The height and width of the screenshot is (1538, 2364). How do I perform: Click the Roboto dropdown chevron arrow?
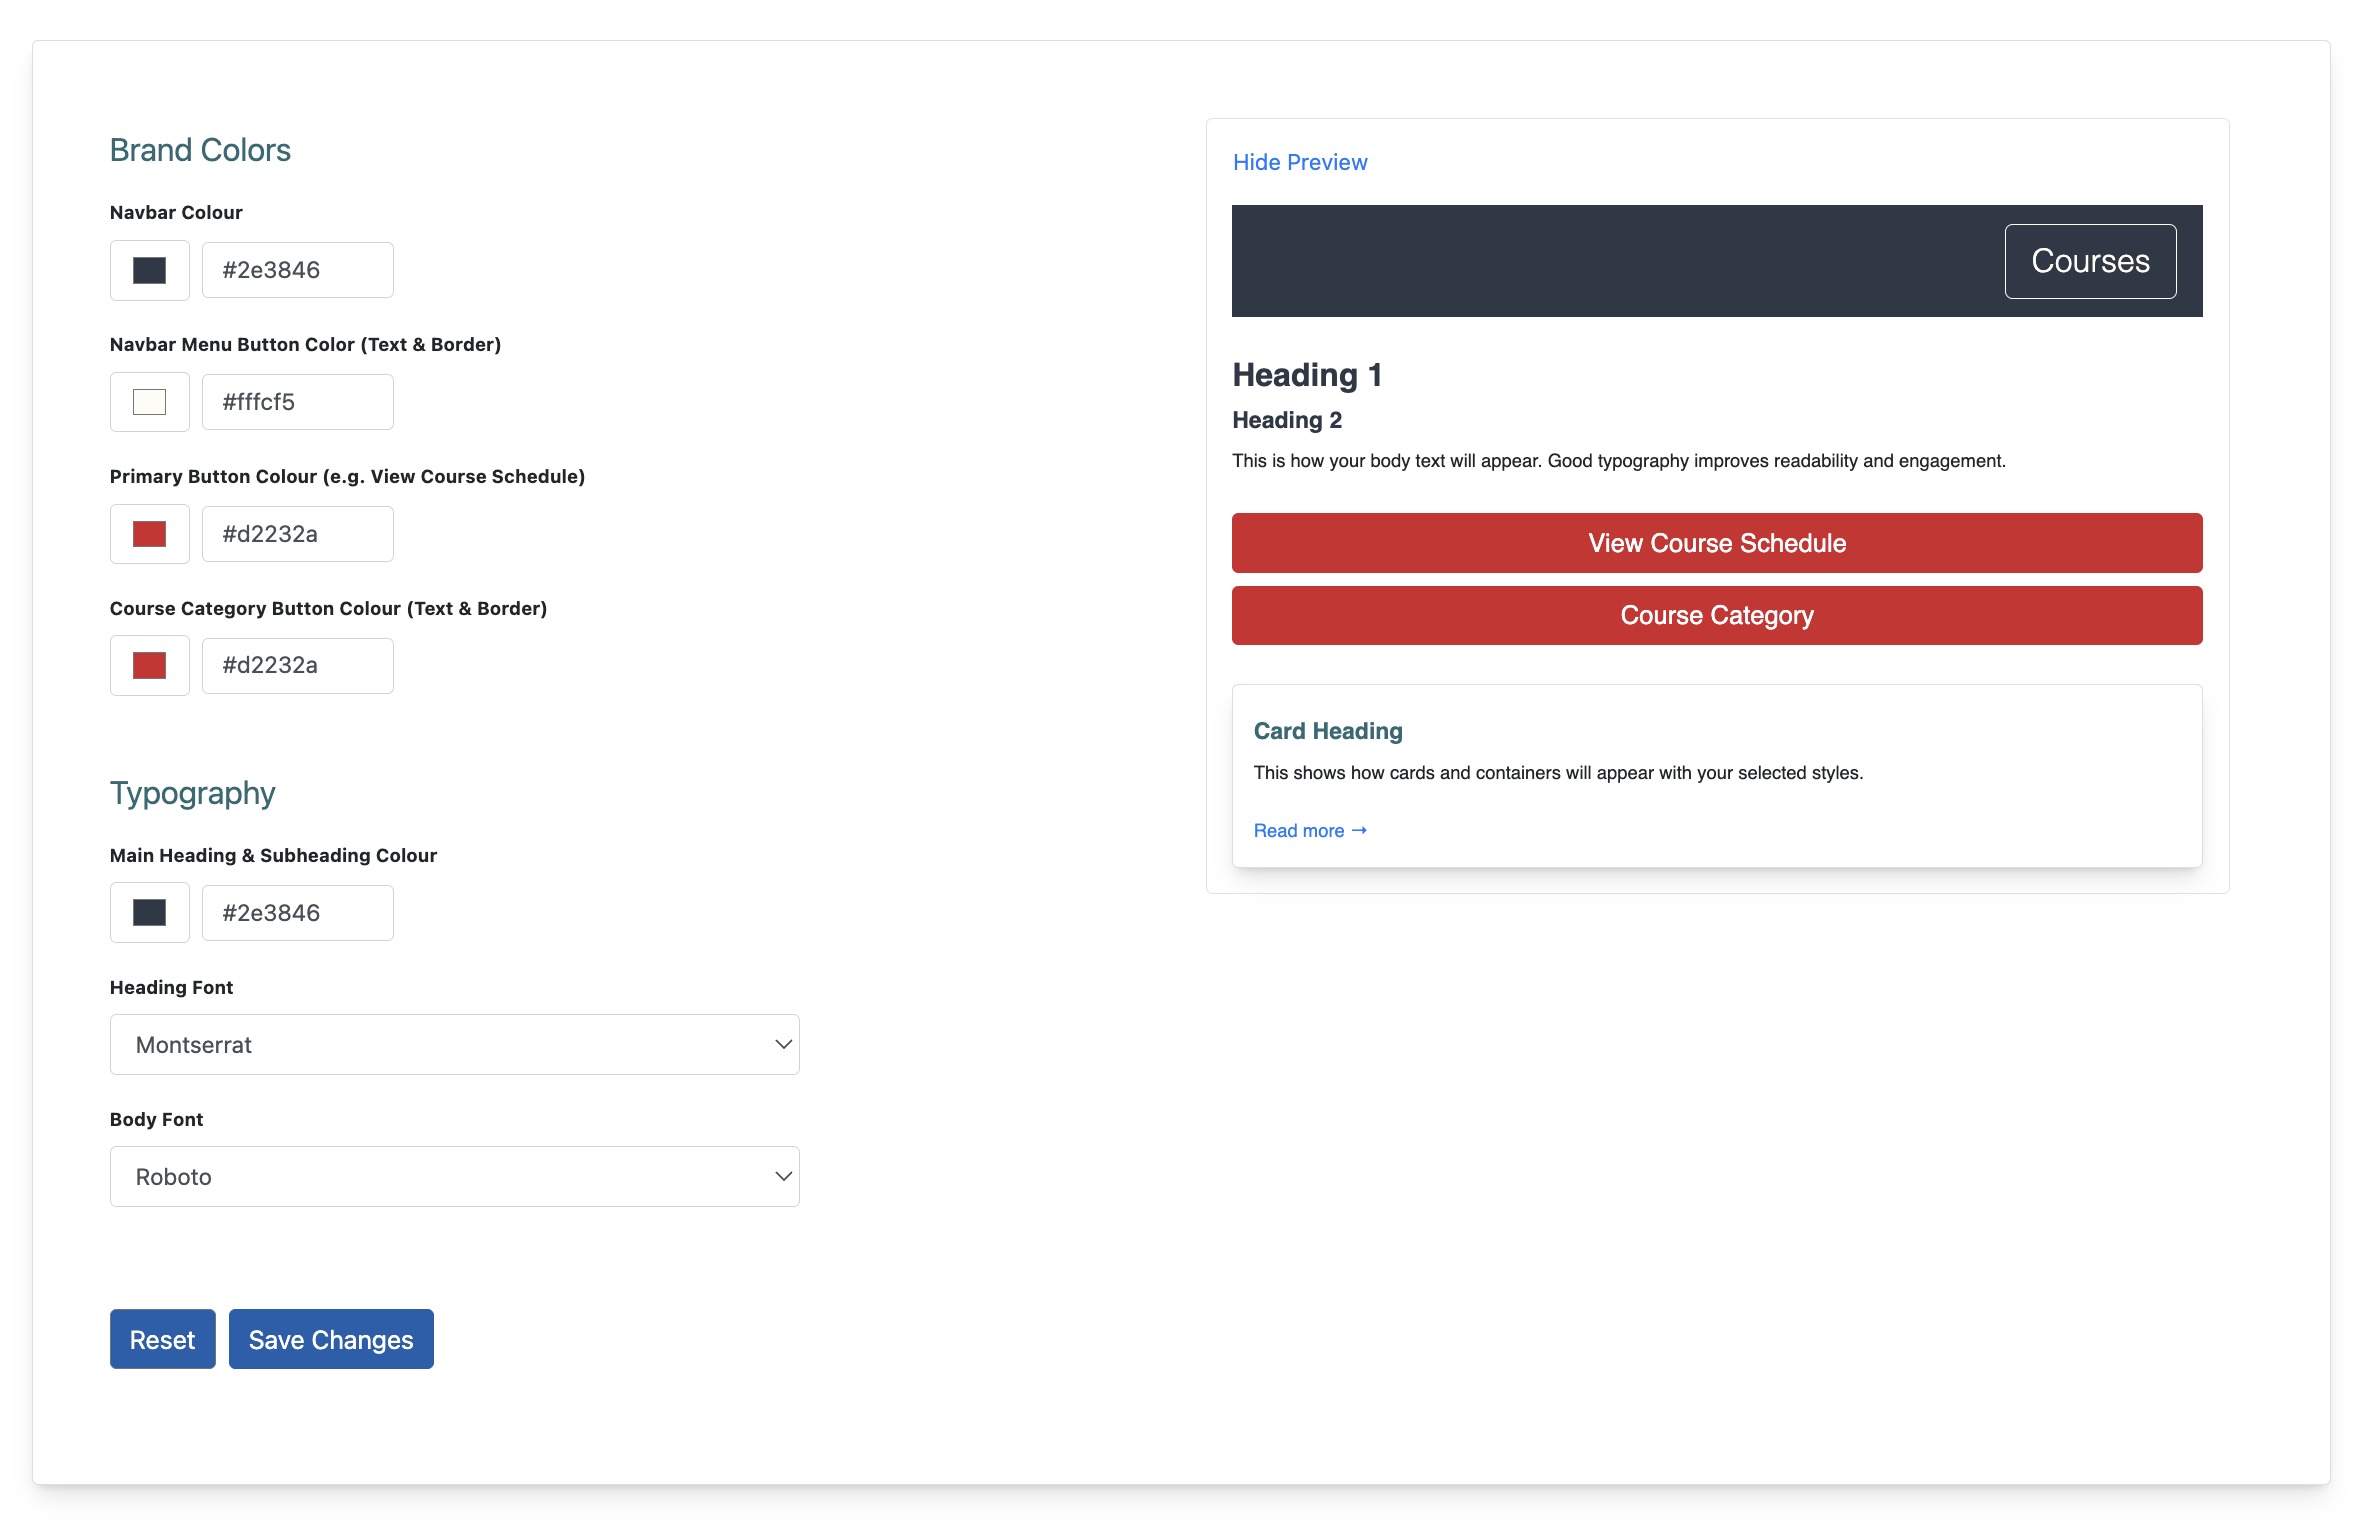click(783, 1176)
